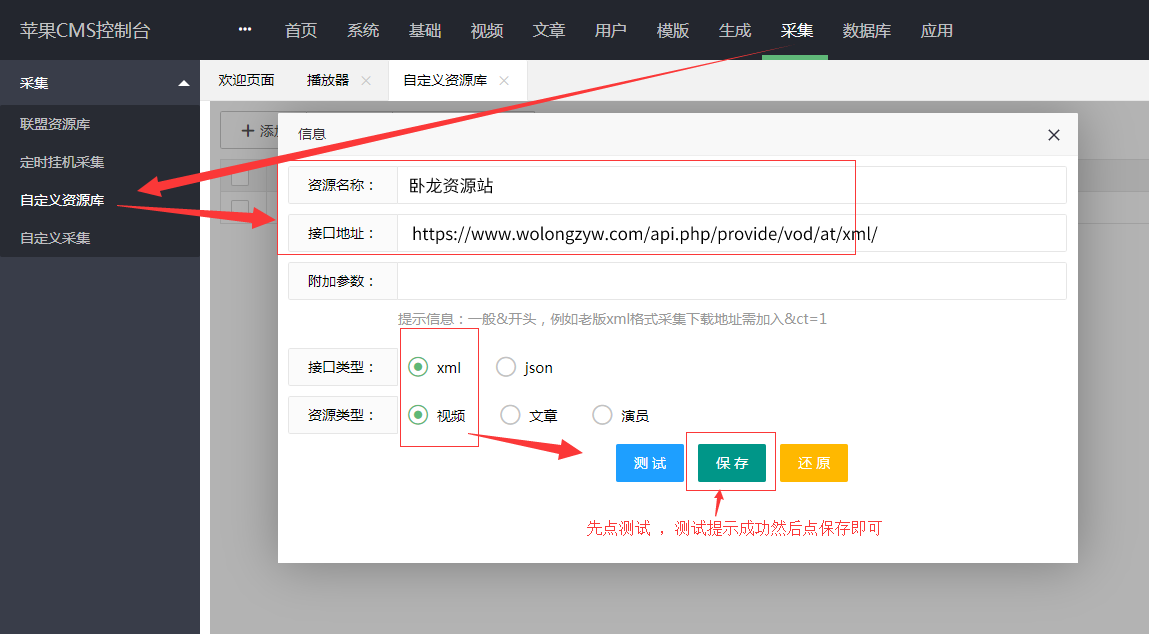Close the 信息 dialog with X icon
Image resolution: width=1149 pixels, height=634 pixels.
coord(1053,135)
